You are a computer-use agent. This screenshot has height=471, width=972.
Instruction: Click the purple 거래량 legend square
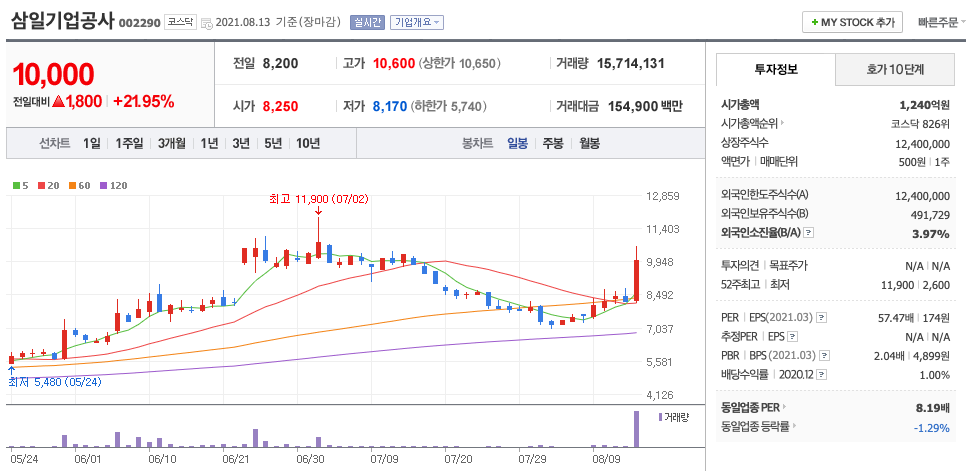coord(660,416)
